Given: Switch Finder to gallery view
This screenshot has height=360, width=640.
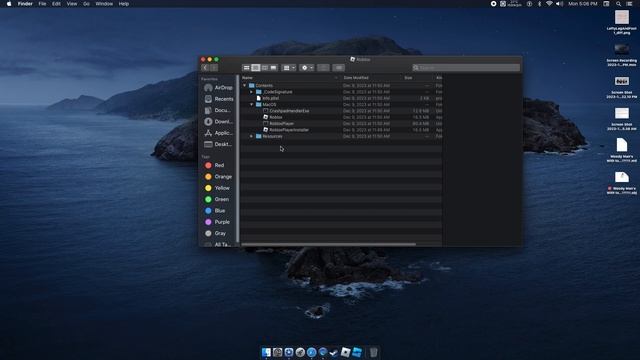Looking at the screenshot, I should pos(273,68).
